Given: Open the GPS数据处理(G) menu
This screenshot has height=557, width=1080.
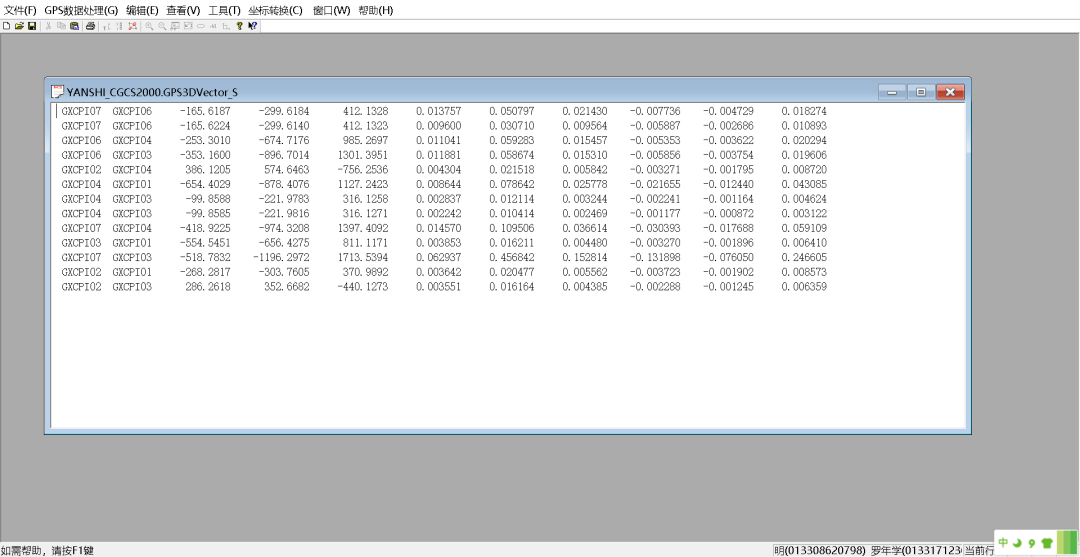Looking at the screenshot, I should (x=81, y=10).
